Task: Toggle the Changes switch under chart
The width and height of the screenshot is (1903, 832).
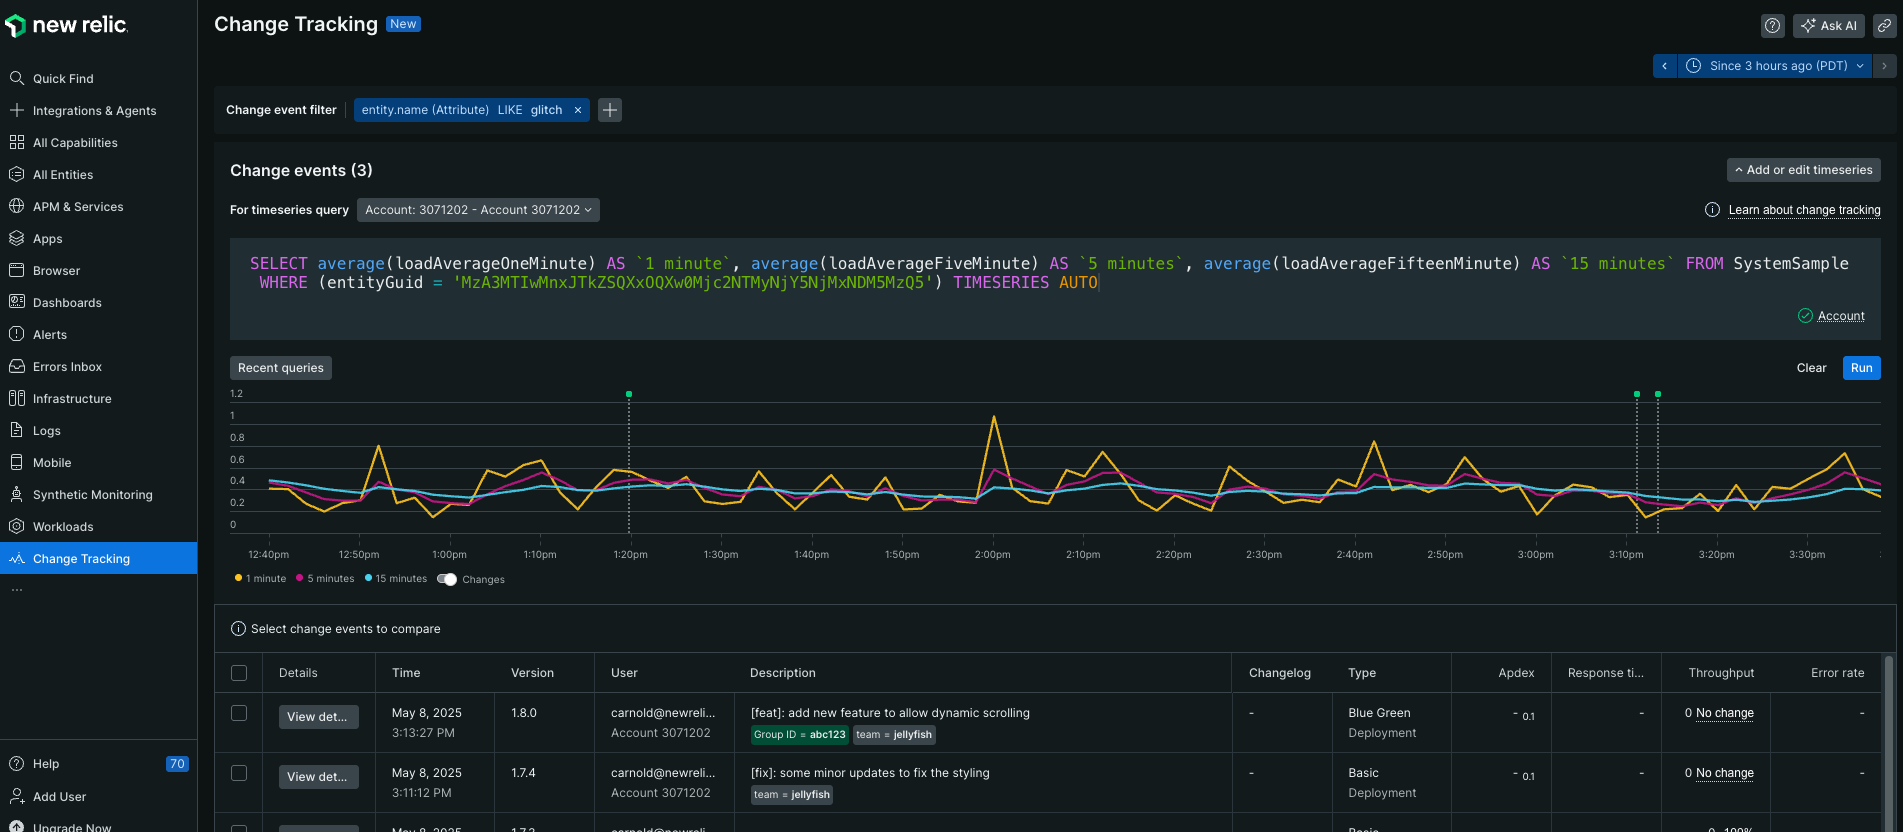Action: [447, 579]
